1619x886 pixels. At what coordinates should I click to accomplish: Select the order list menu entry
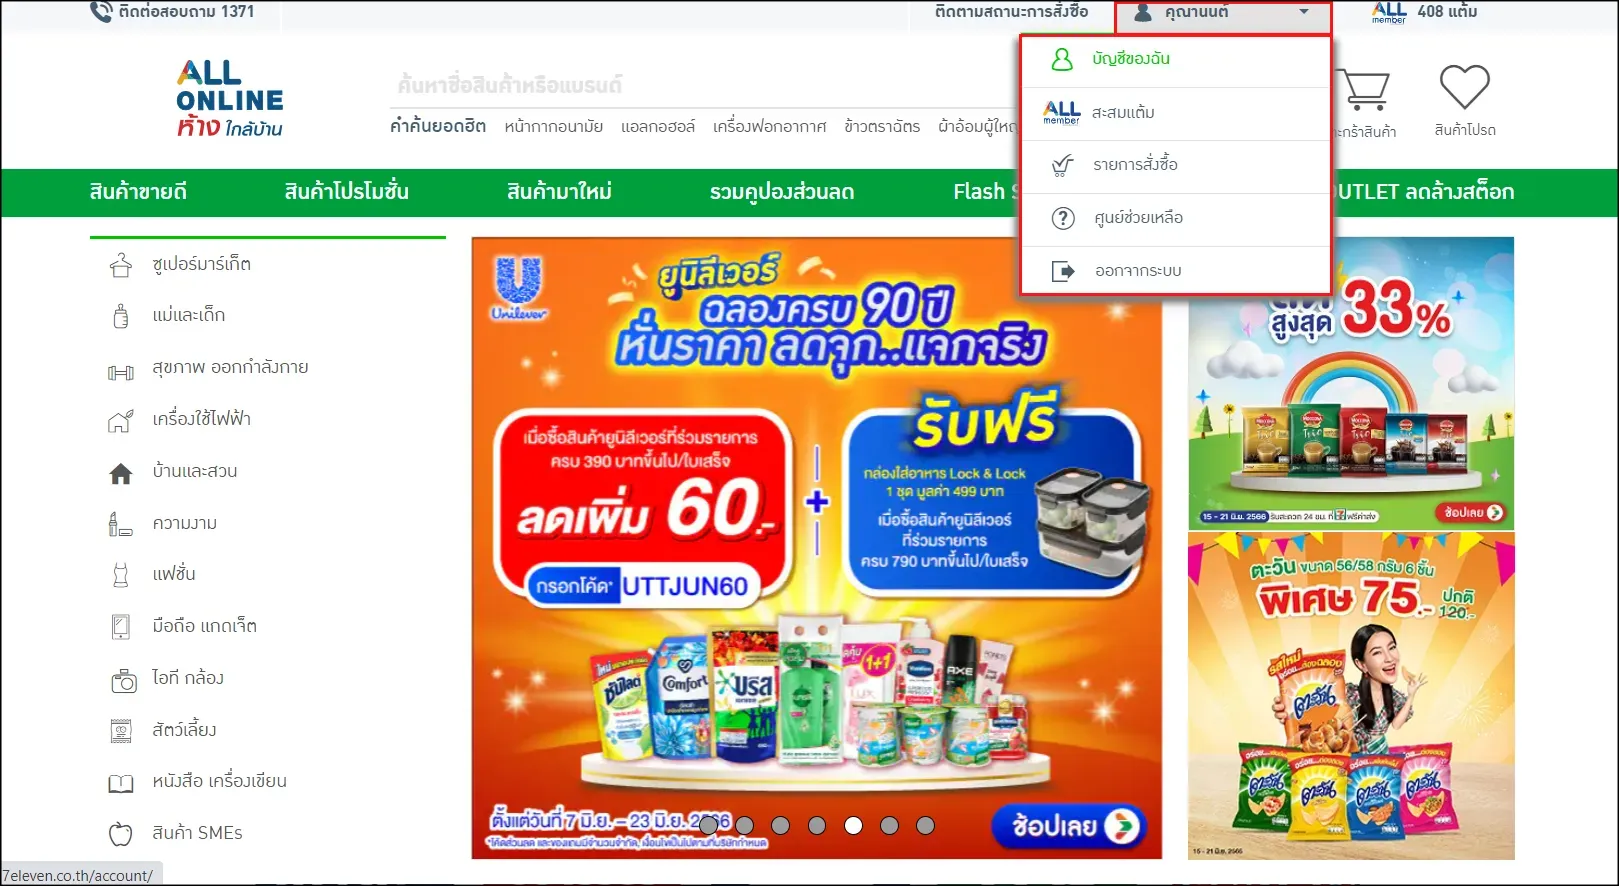tap(1134, 165)
